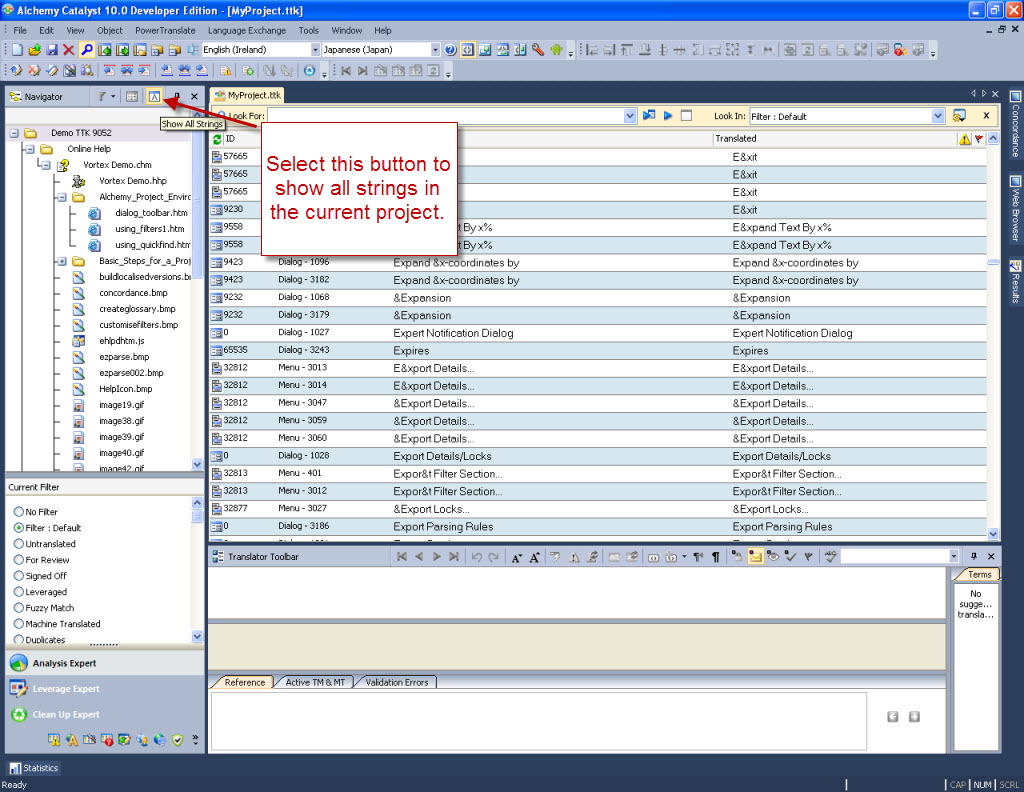Click the Open Project folder icon

click(35, 50)
